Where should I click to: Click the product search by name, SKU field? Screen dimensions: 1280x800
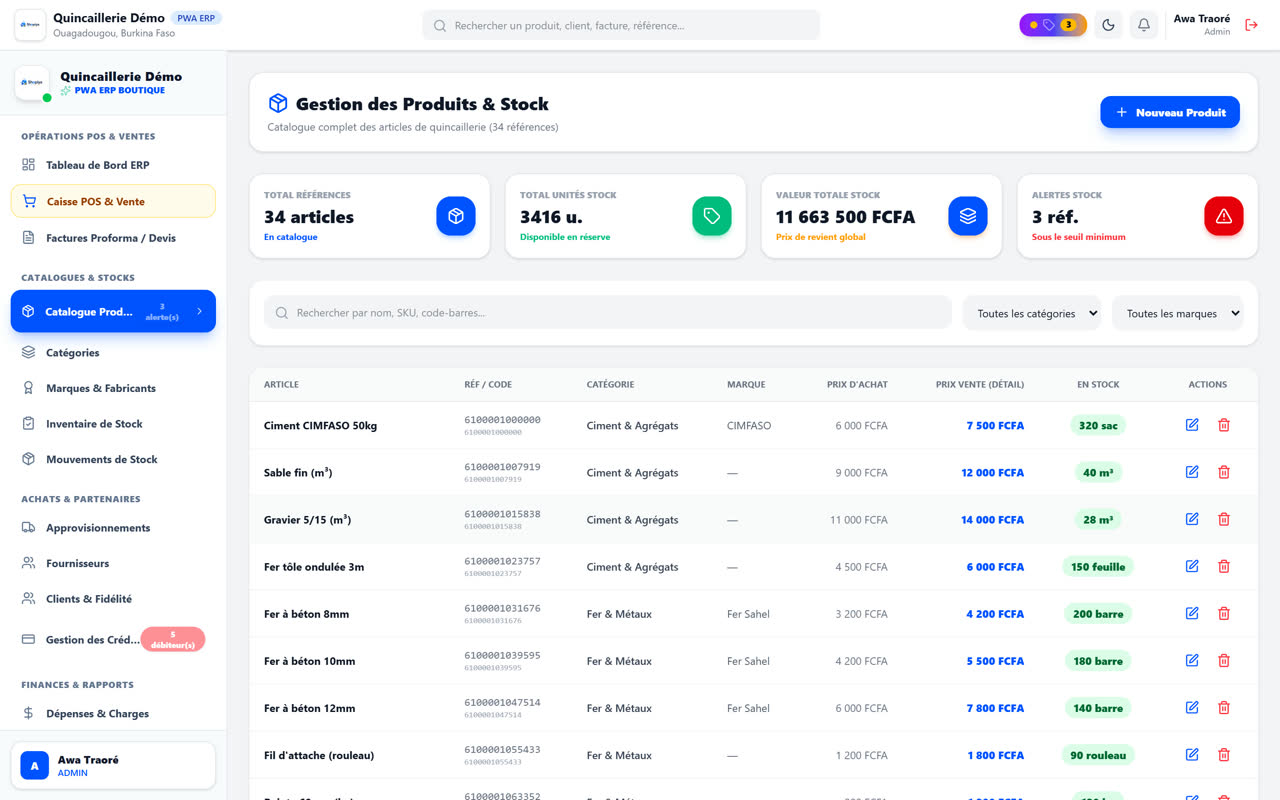pos(608,313)
